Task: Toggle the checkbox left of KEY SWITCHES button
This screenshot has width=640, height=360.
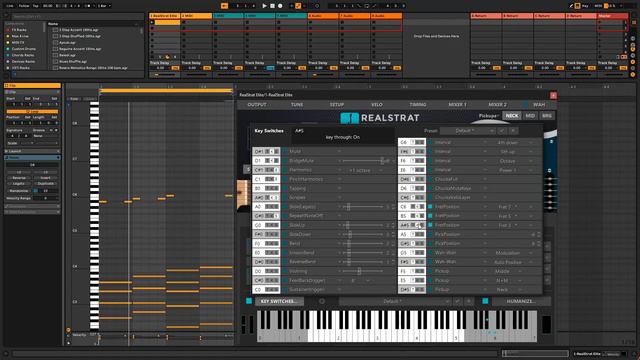Action: click(x=249, y=301)
